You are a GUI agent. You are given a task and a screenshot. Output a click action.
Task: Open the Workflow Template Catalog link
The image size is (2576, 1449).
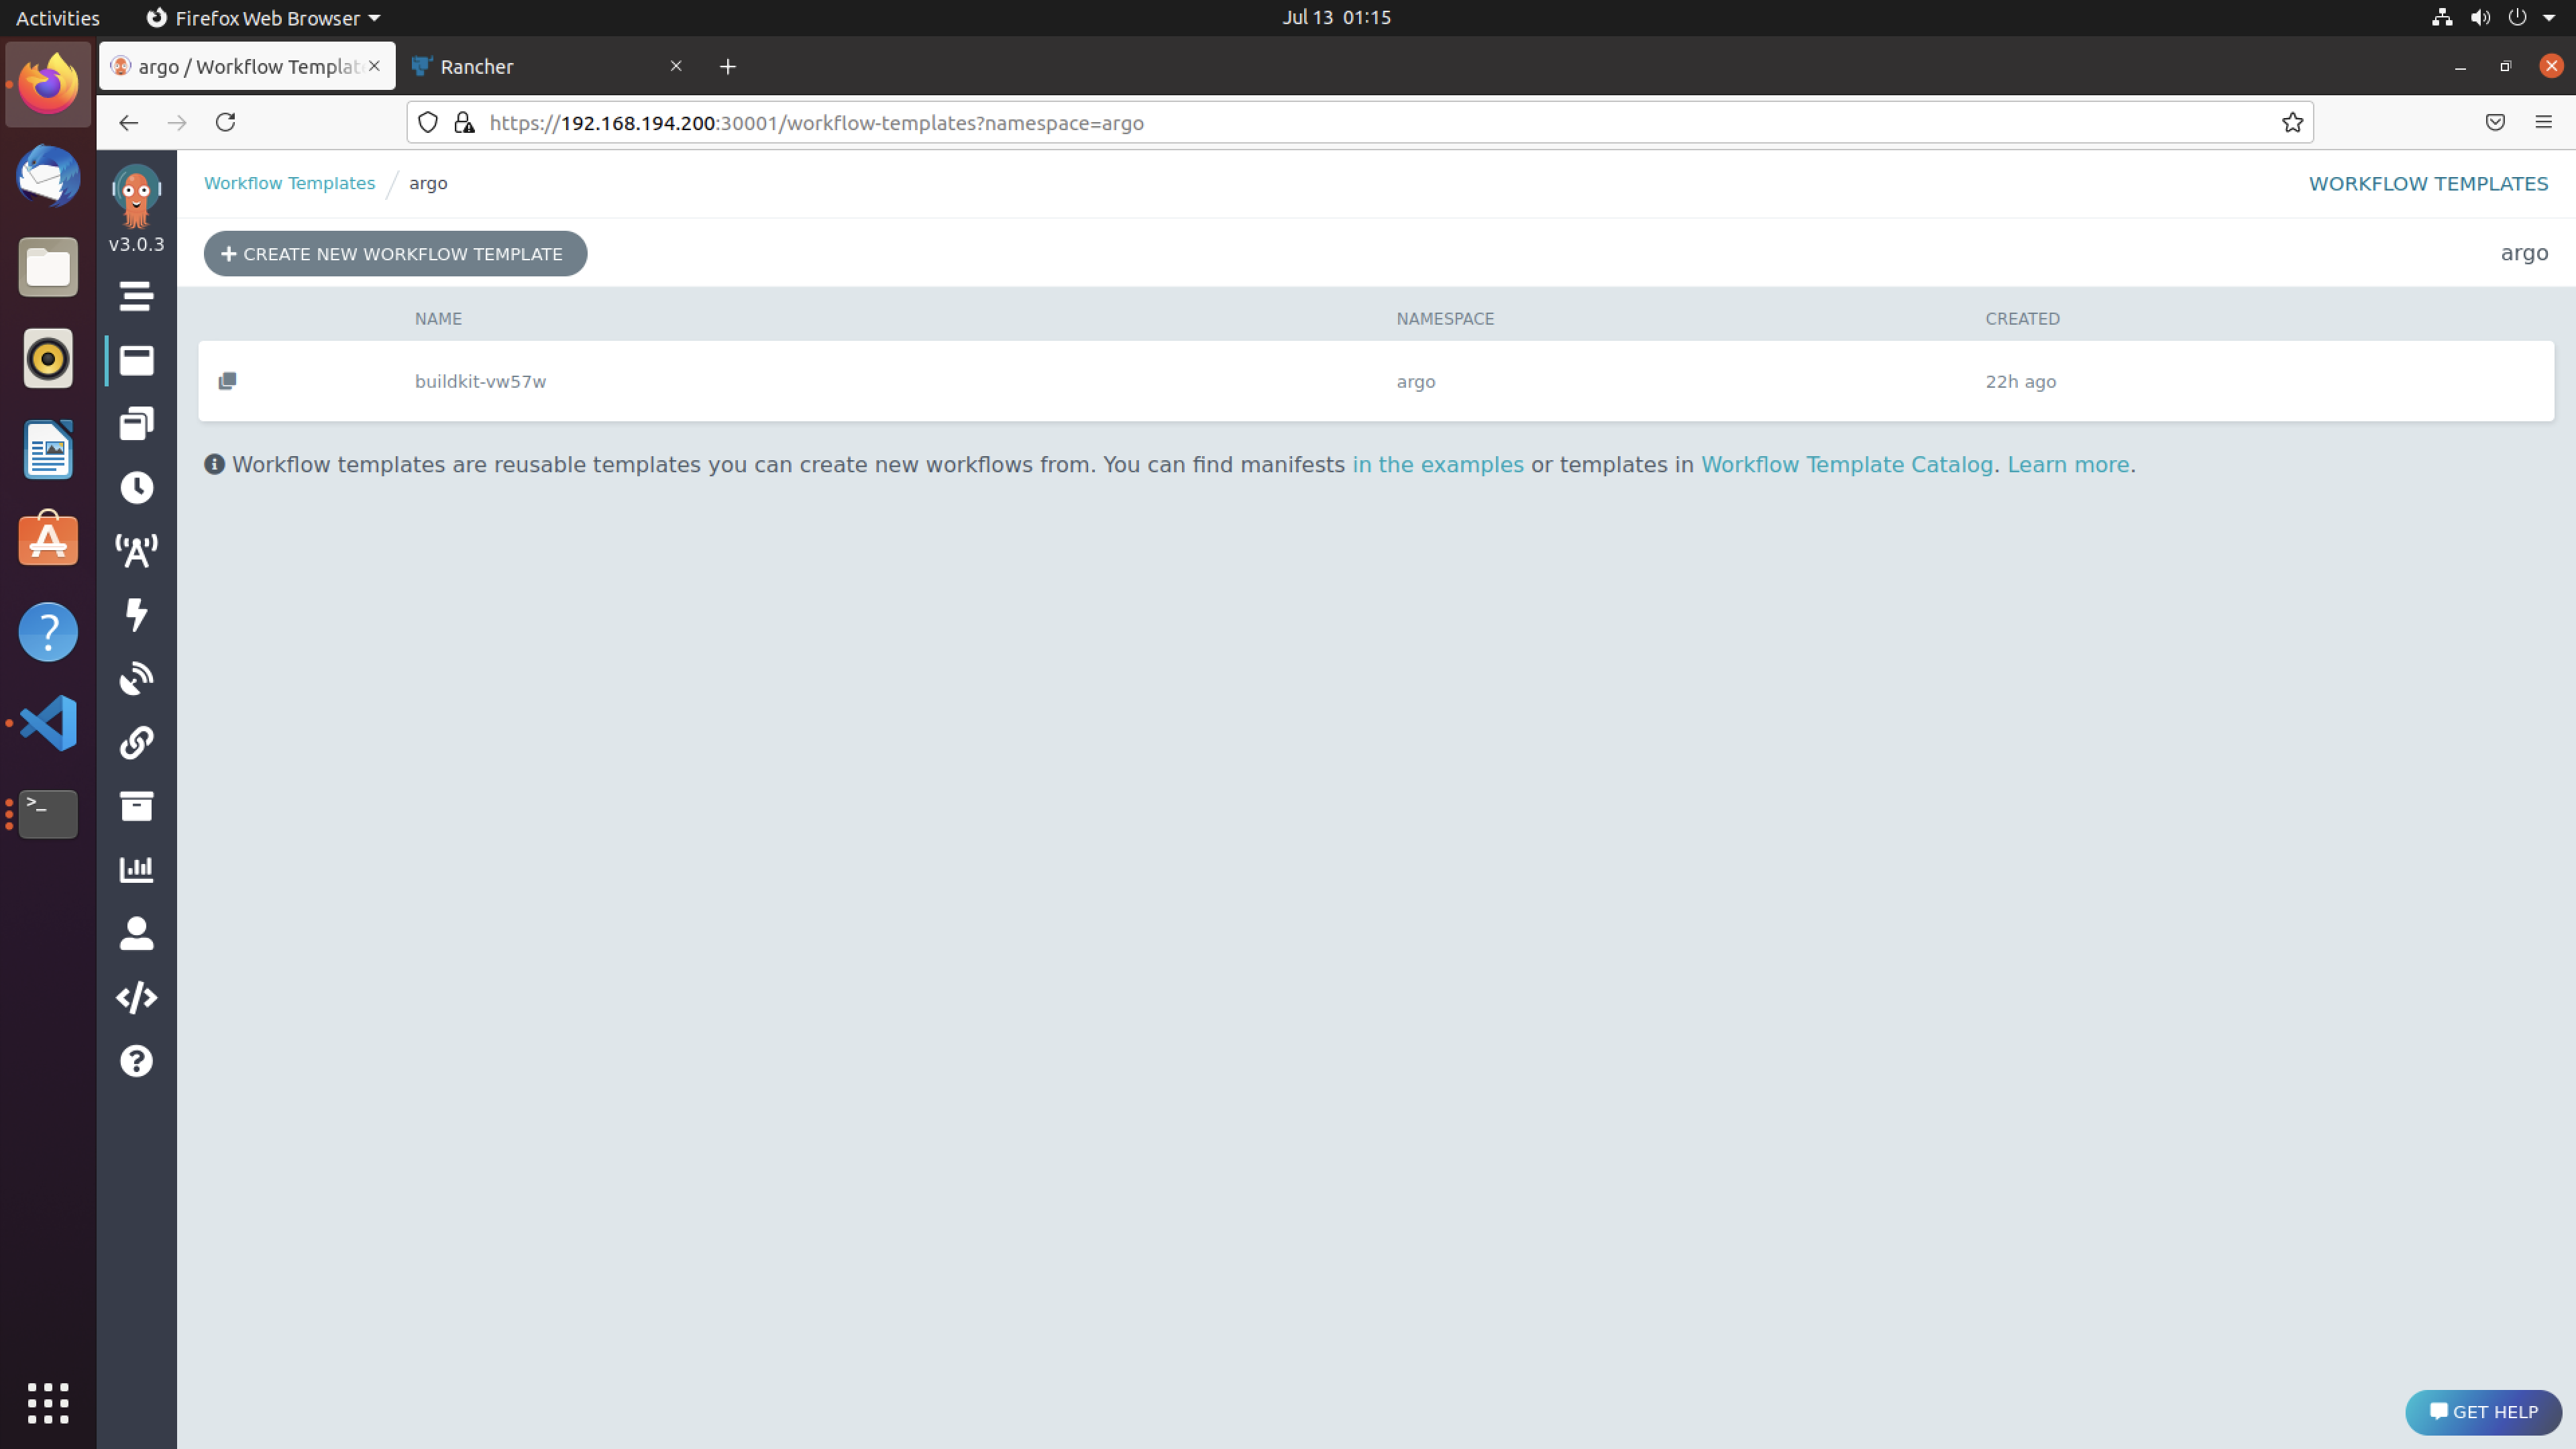pos(1847,464)
